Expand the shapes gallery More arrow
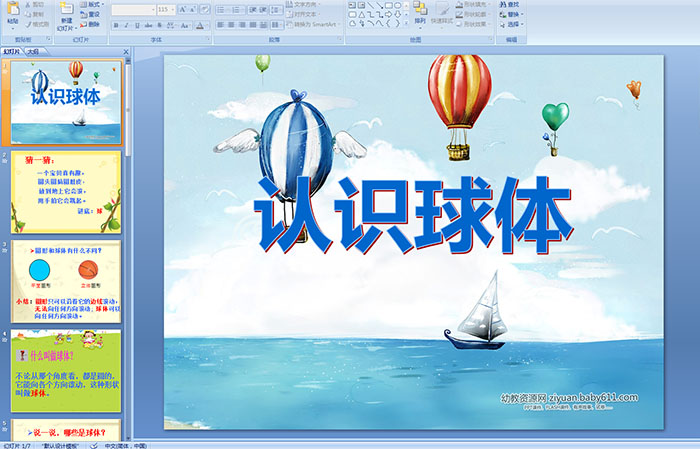This screenshot has width=700, height=449. point(406,23)
